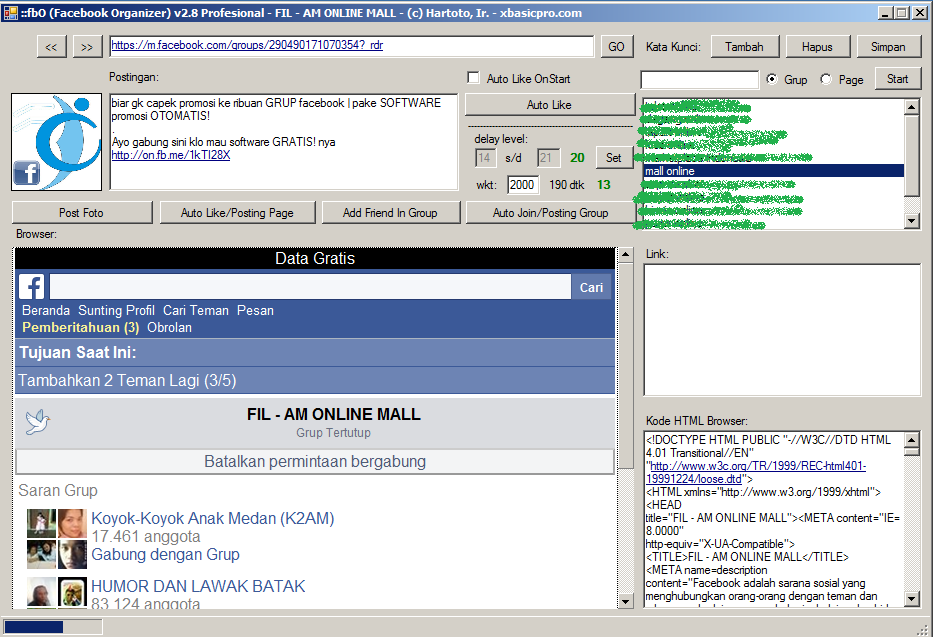Click the keyword search input field
933x637 pixels.
tap(700, 80)
